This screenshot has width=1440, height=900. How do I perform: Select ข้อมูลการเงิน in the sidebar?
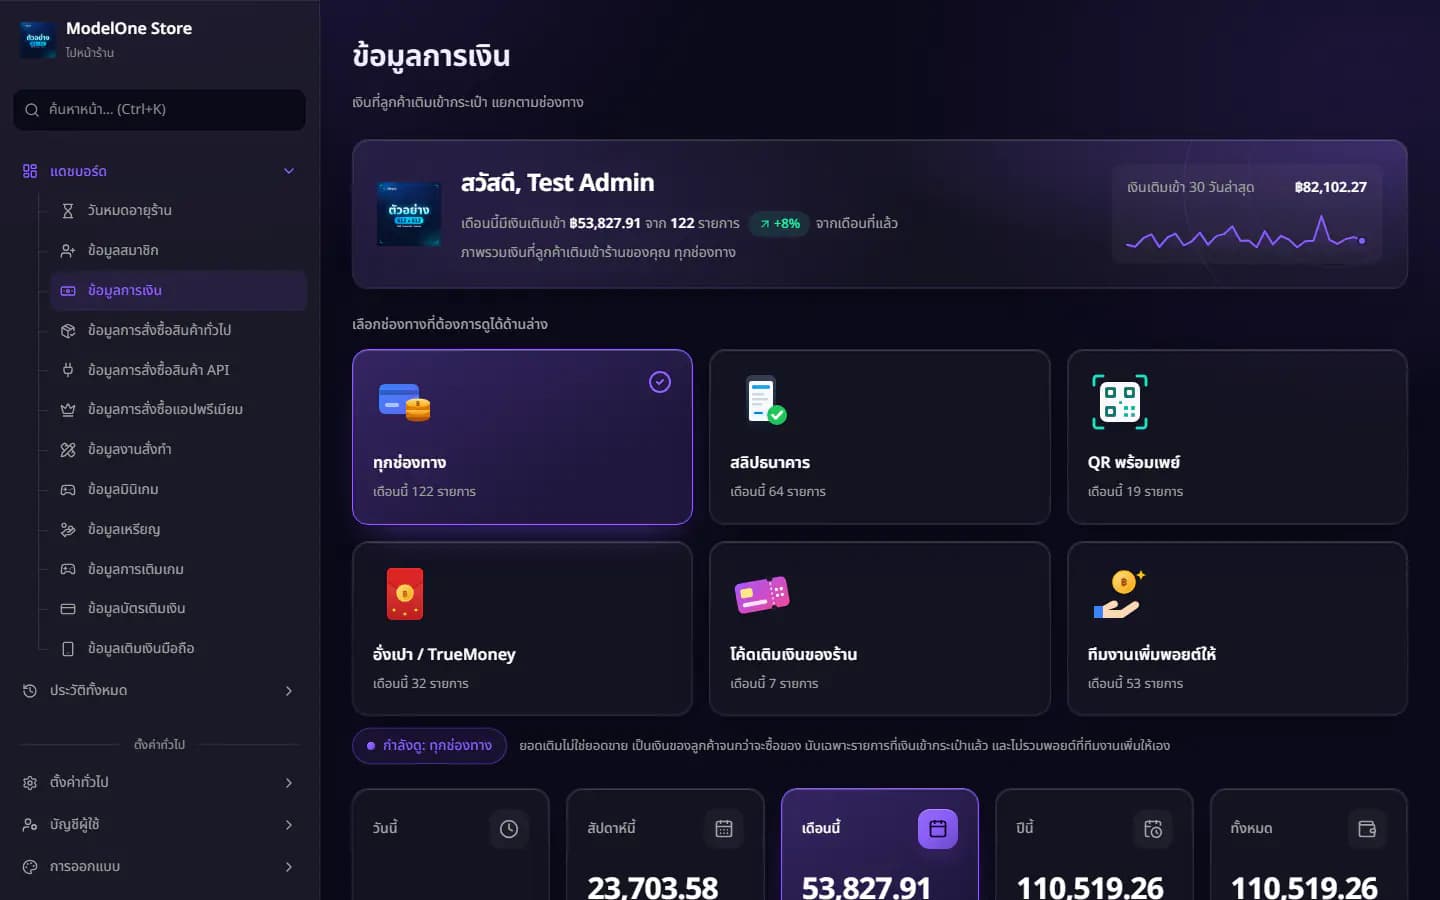178,290
